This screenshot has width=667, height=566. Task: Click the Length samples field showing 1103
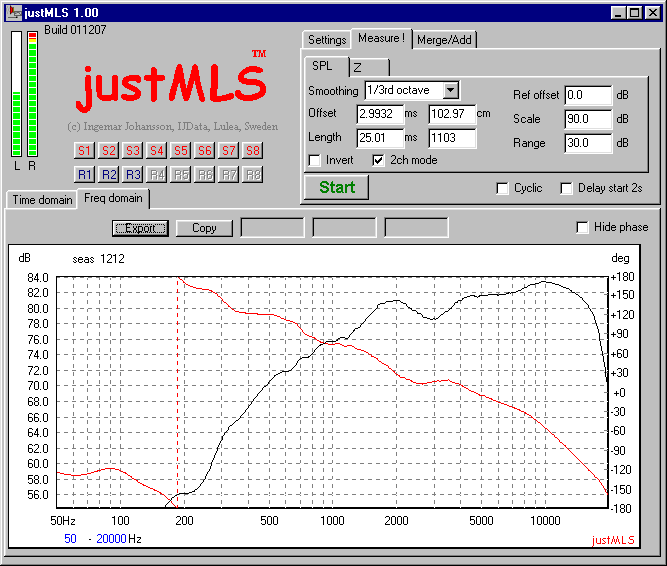click(x=452, y=138)
